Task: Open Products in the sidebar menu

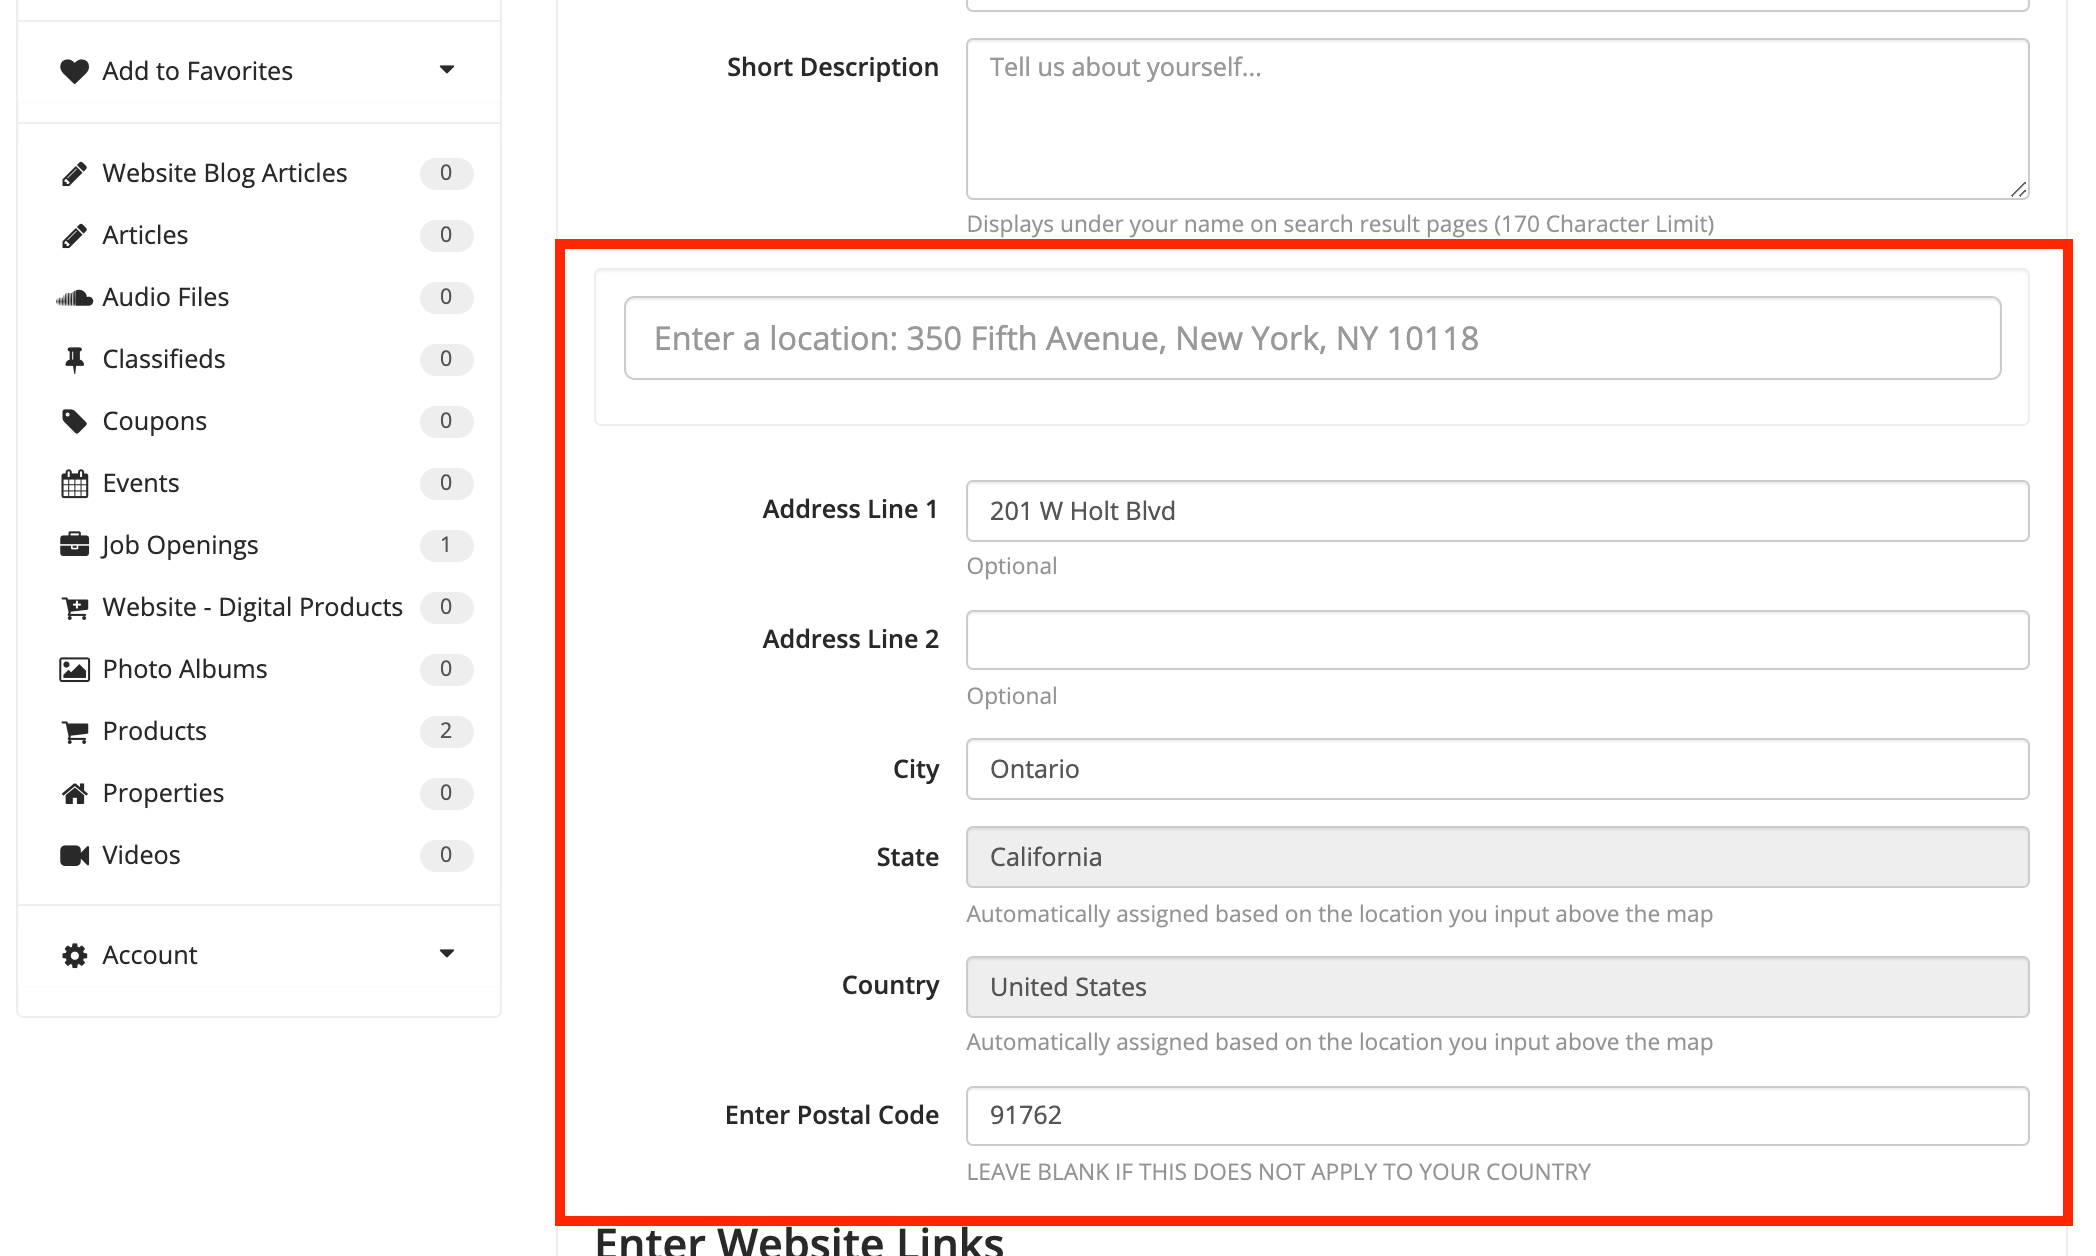Action: [x=155, y=731]
